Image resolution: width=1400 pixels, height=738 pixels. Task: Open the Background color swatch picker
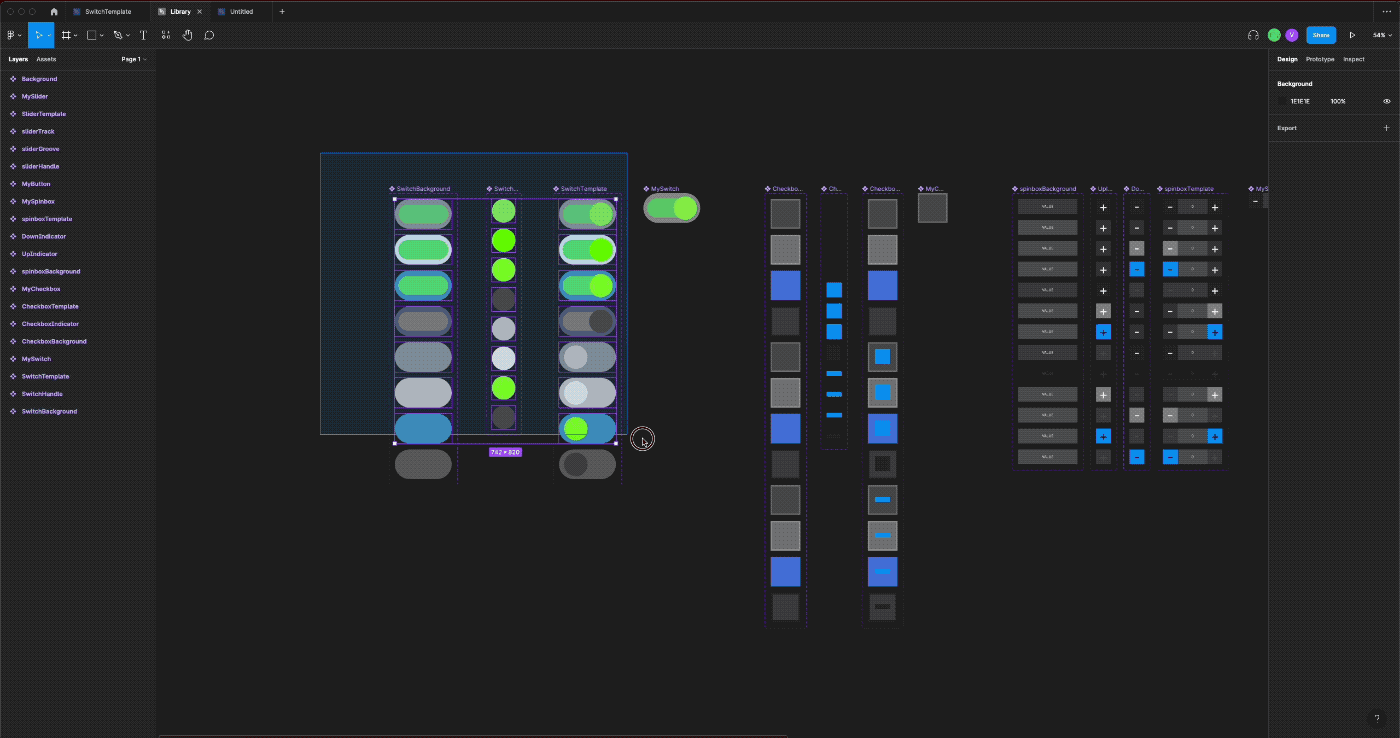[x=1283, y=101]
